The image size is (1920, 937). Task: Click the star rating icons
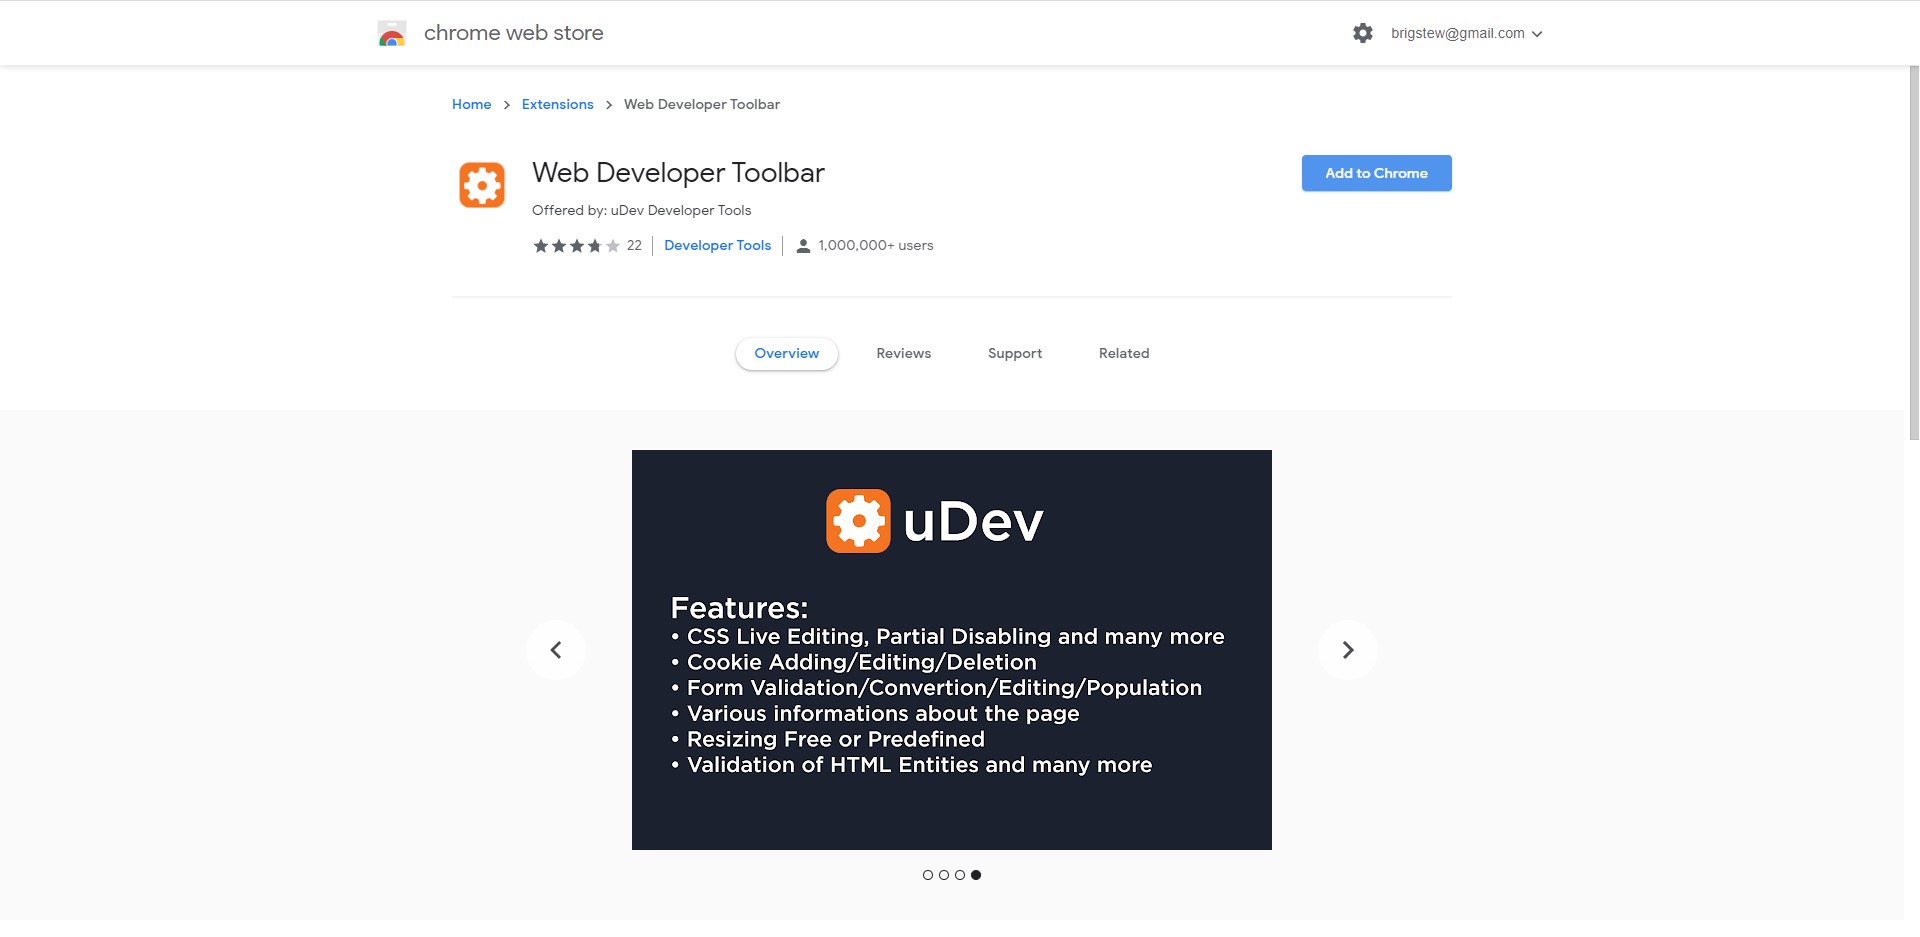(x=577, y=246)
